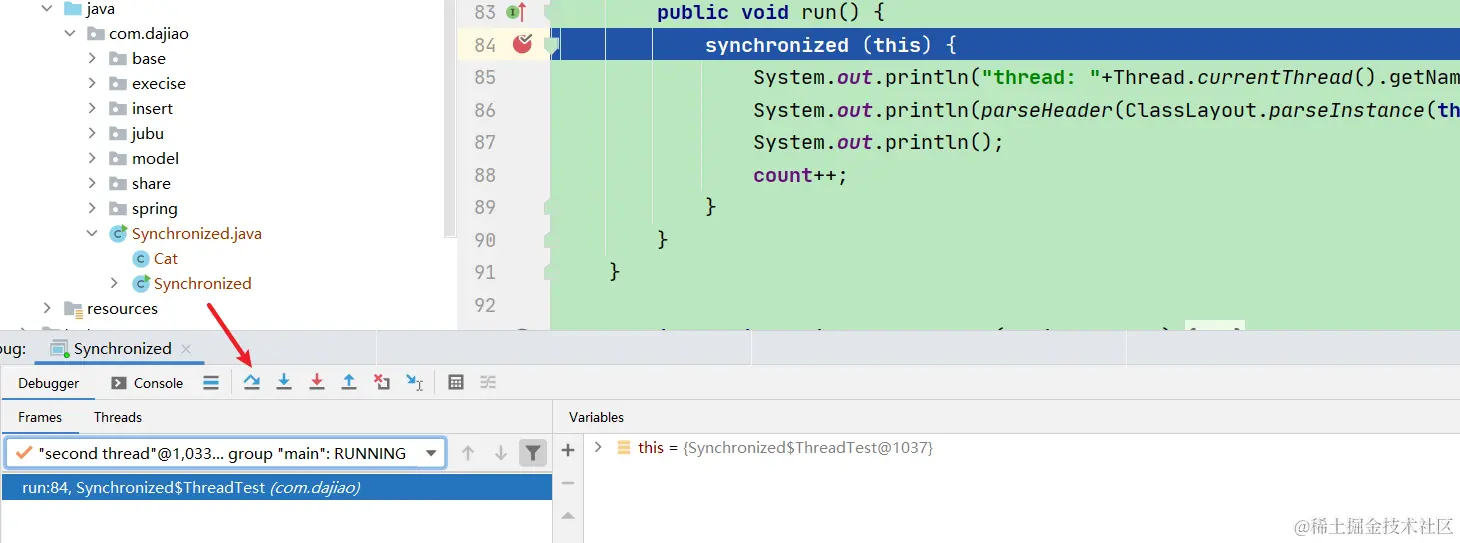Select Synchronized.java in the project tree
Image resolution: width=1460 pixels, height=543 pixels.
[197, 233]
